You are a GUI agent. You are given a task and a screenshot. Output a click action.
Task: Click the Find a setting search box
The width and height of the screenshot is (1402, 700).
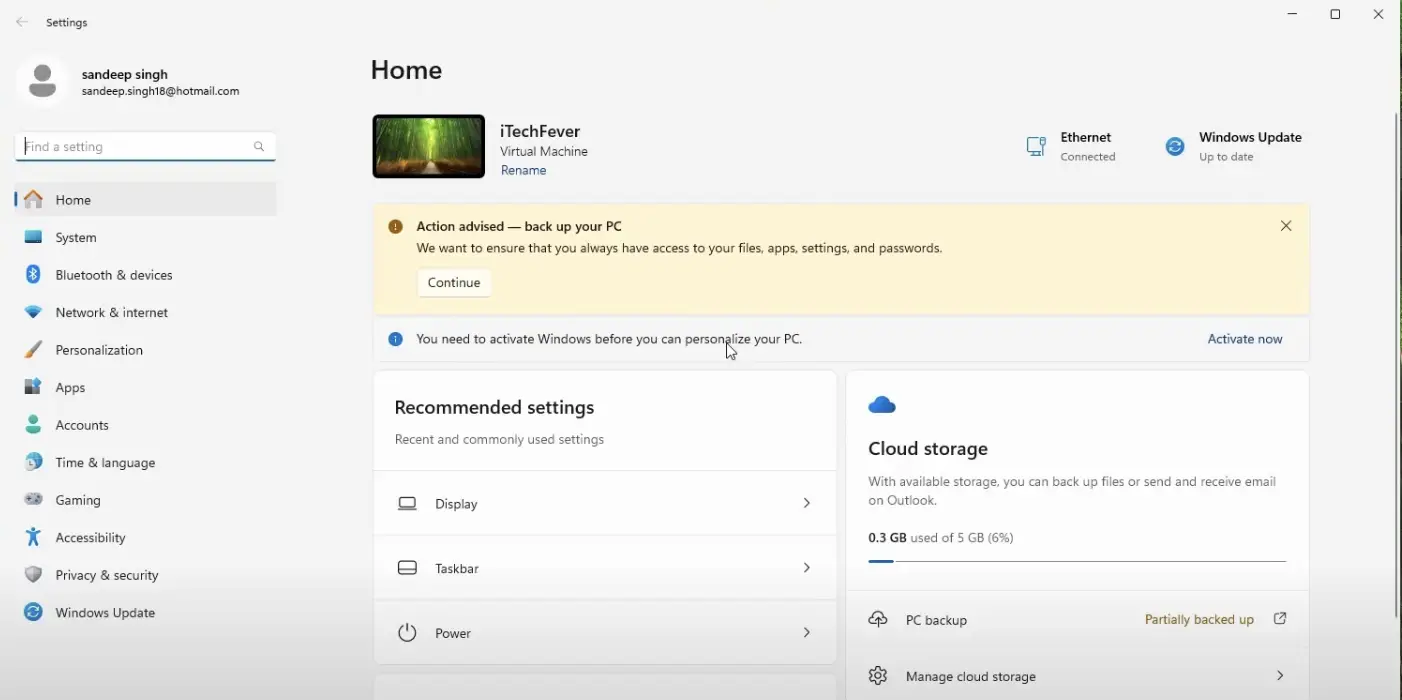[146, 146]
